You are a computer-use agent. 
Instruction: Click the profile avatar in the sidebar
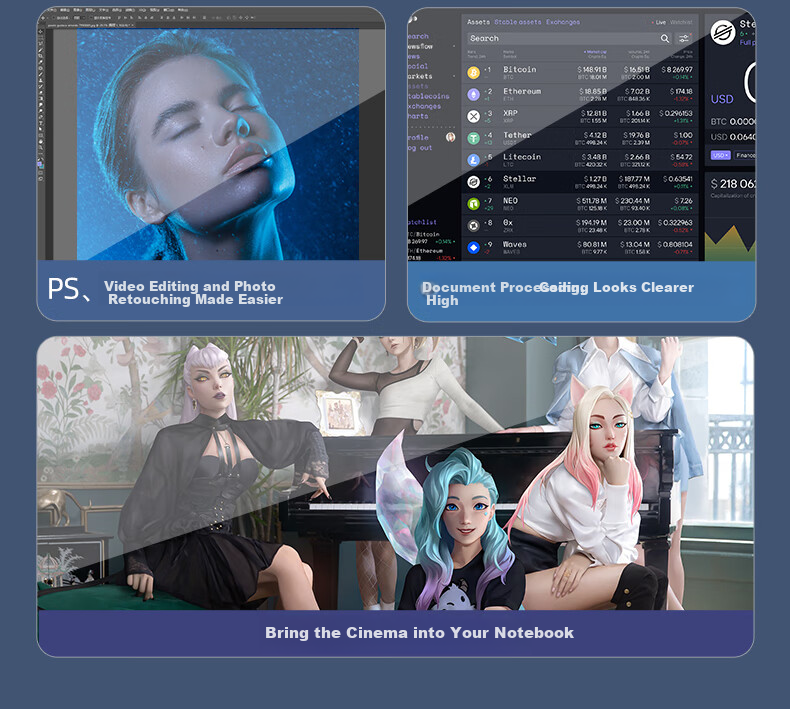450,137
